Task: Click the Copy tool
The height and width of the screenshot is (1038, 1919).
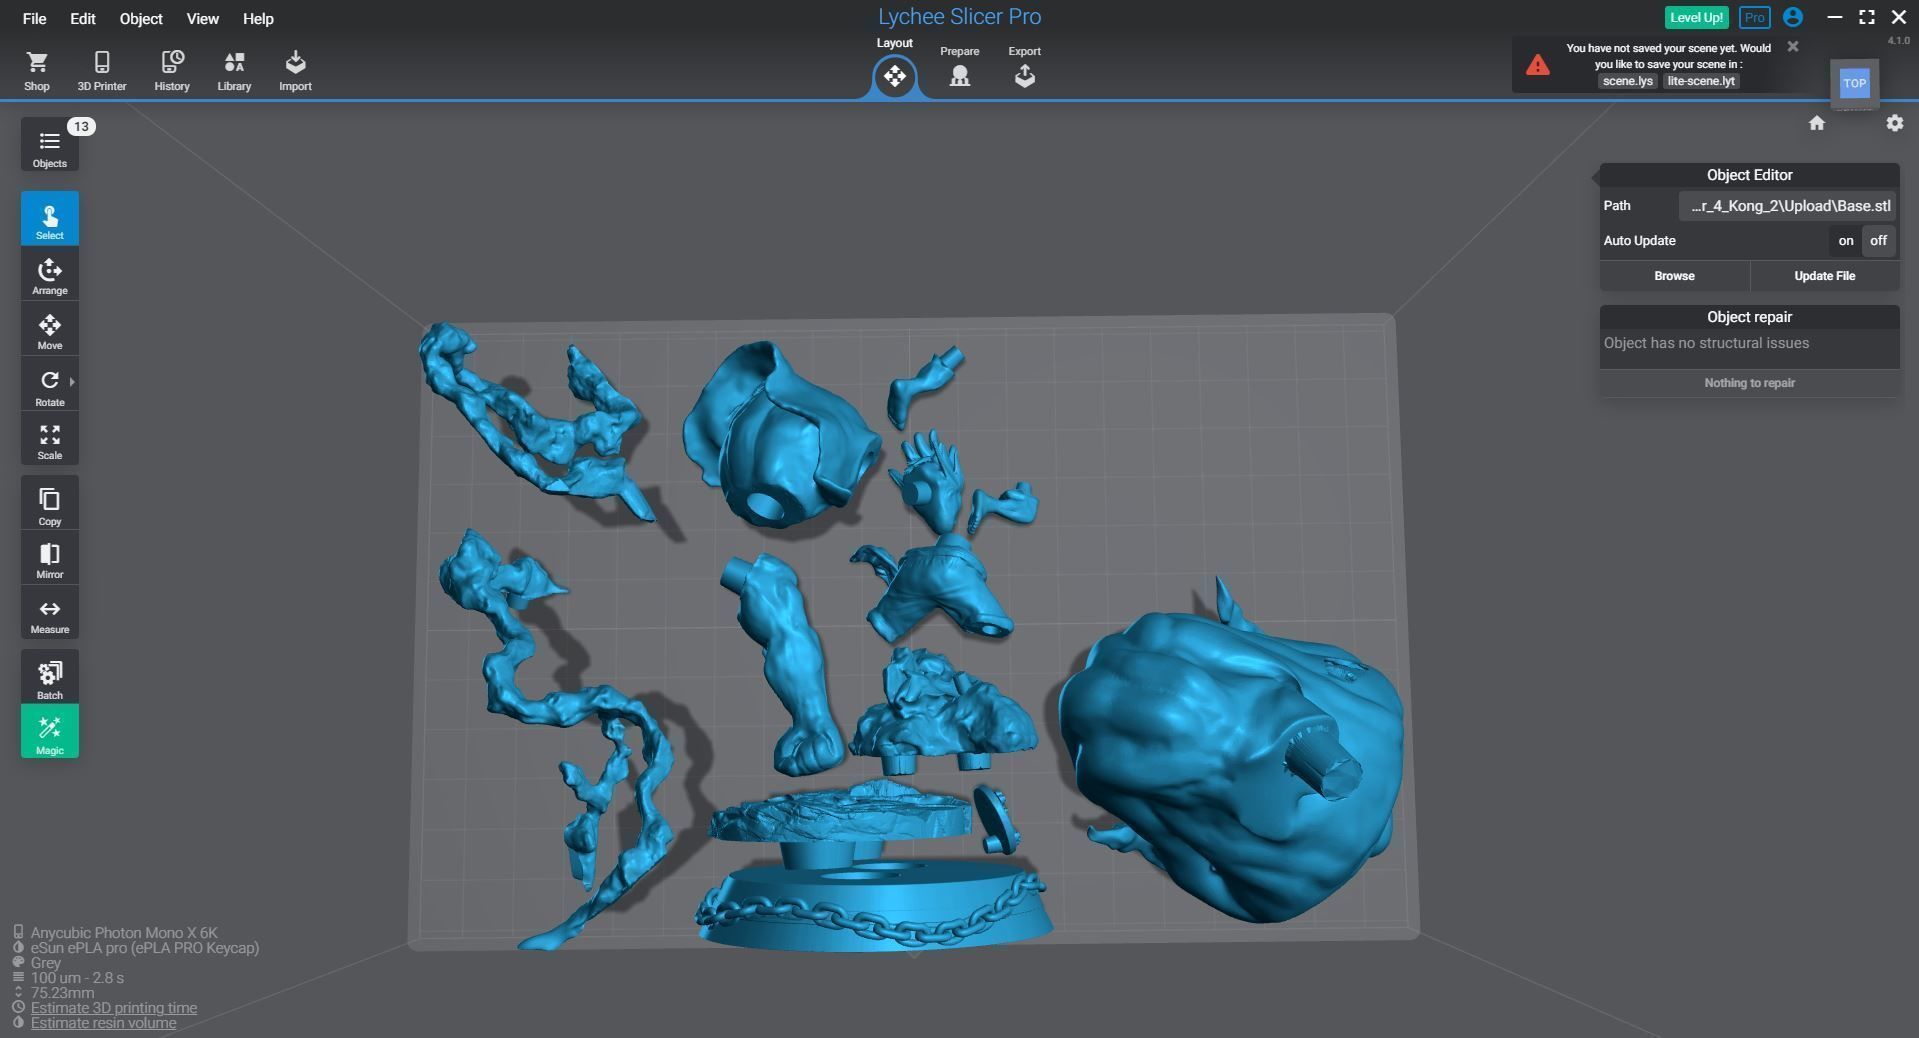Action: click(x=50, y=503)
